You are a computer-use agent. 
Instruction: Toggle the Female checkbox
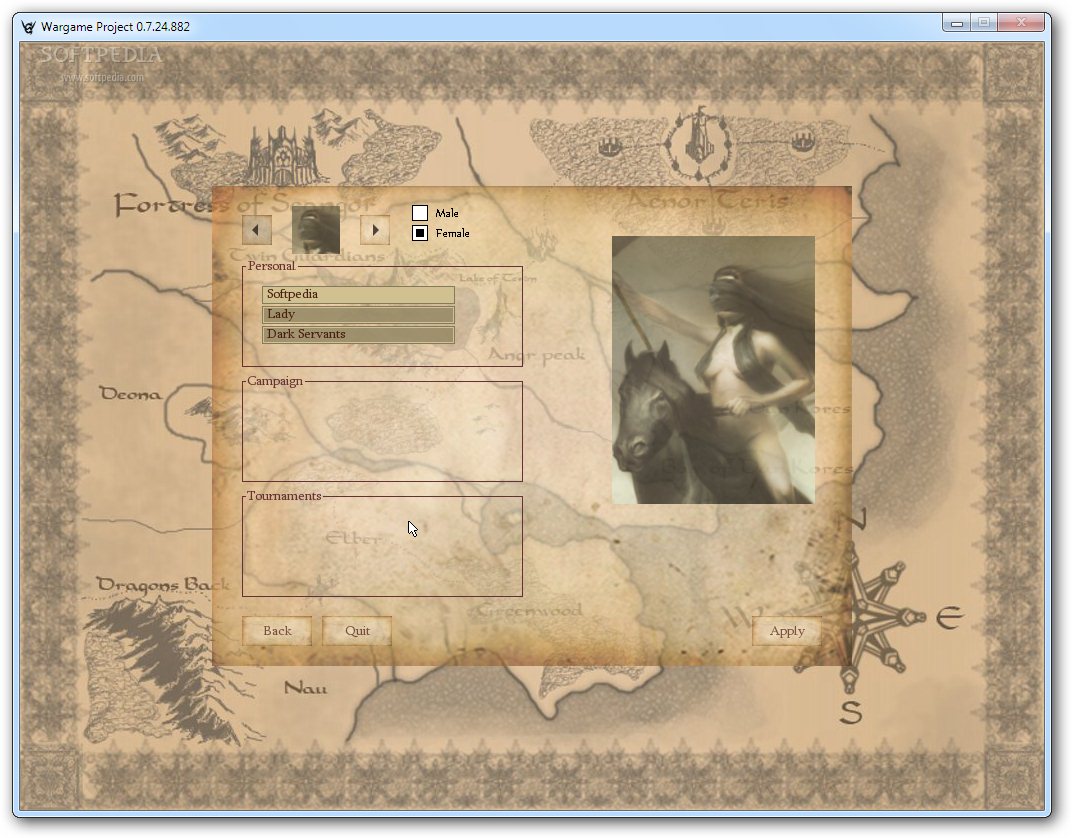pos(420,233)
